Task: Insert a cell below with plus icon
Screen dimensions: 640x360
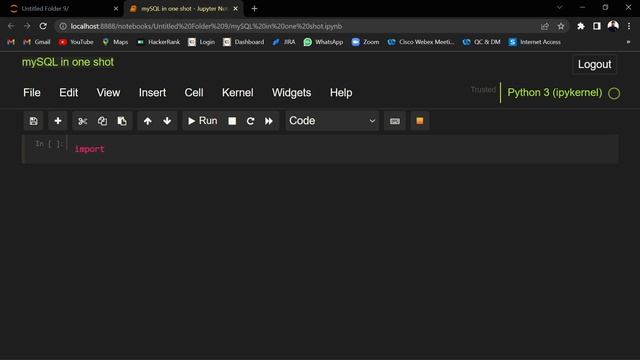Action: click(58, 121)
